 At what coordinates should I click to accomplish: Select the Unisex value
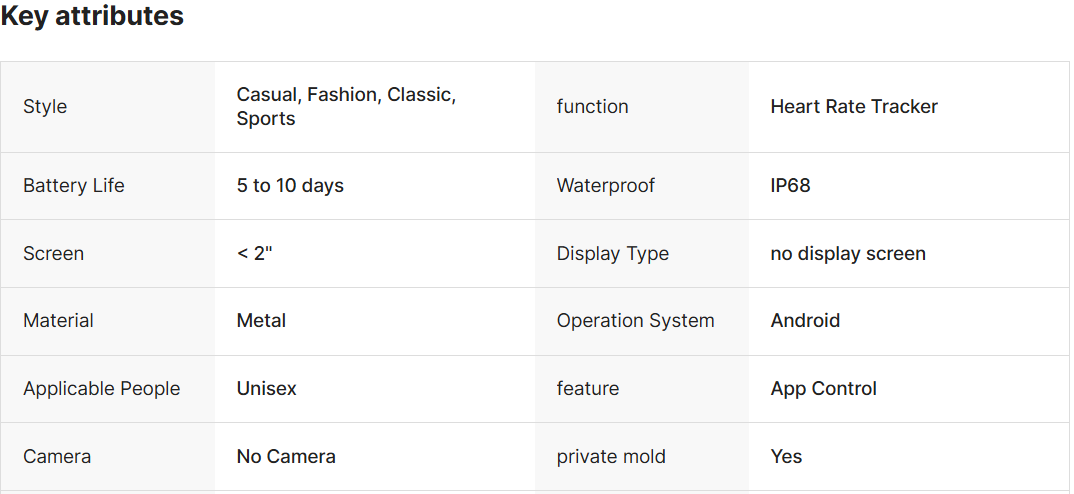click(266, 388)
